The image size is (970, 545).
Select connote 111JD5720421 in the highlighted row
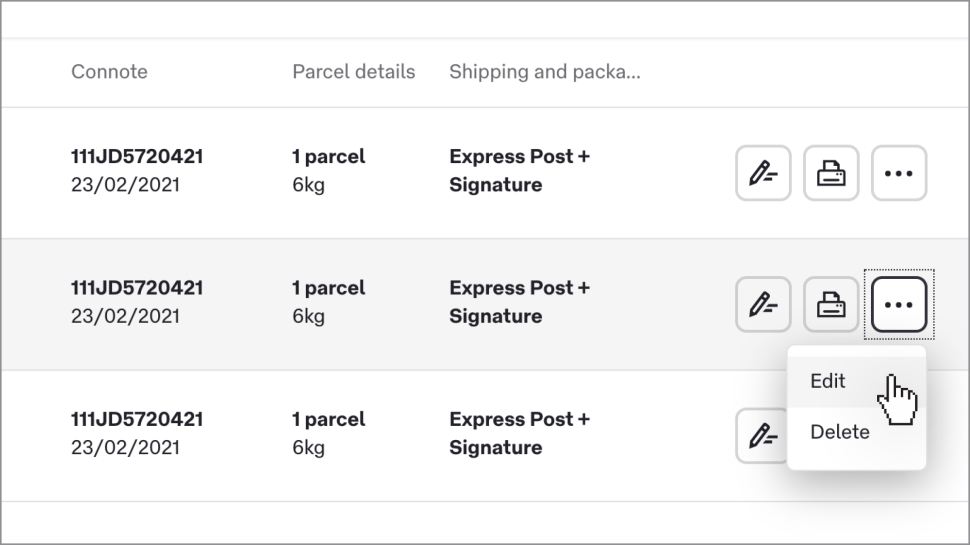point(137,288)
